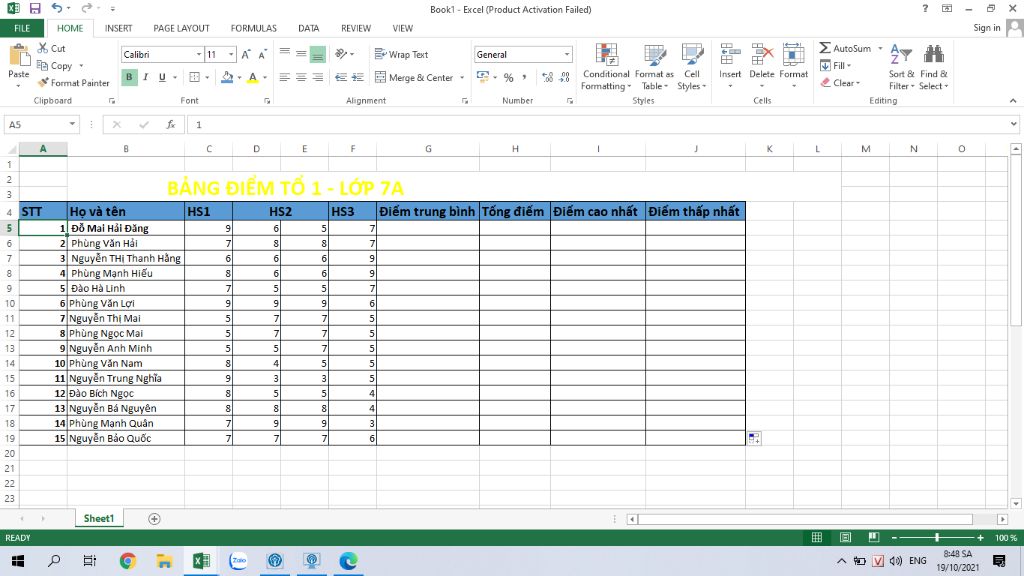Increase font size with the larger A icon

point(246,54)
